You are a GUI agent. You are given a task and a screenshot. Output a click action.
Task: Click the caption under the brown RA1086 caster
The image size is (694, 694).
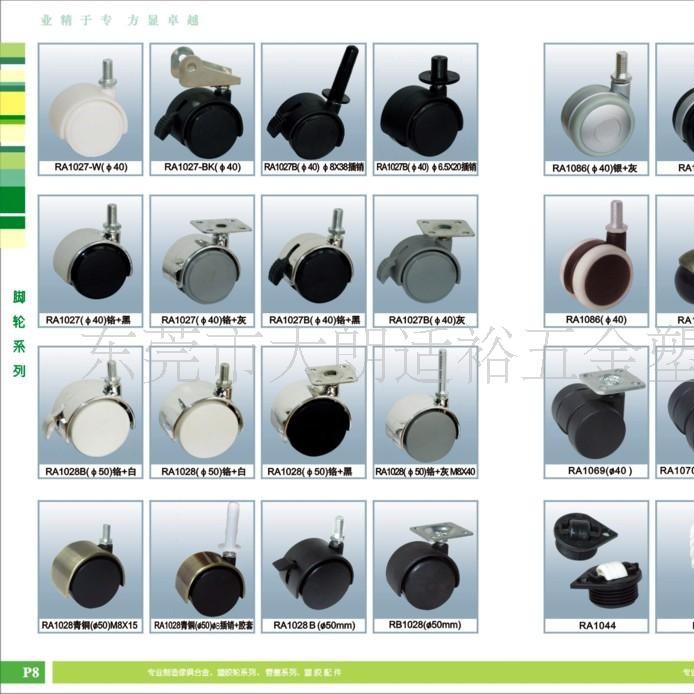[596, 320]
